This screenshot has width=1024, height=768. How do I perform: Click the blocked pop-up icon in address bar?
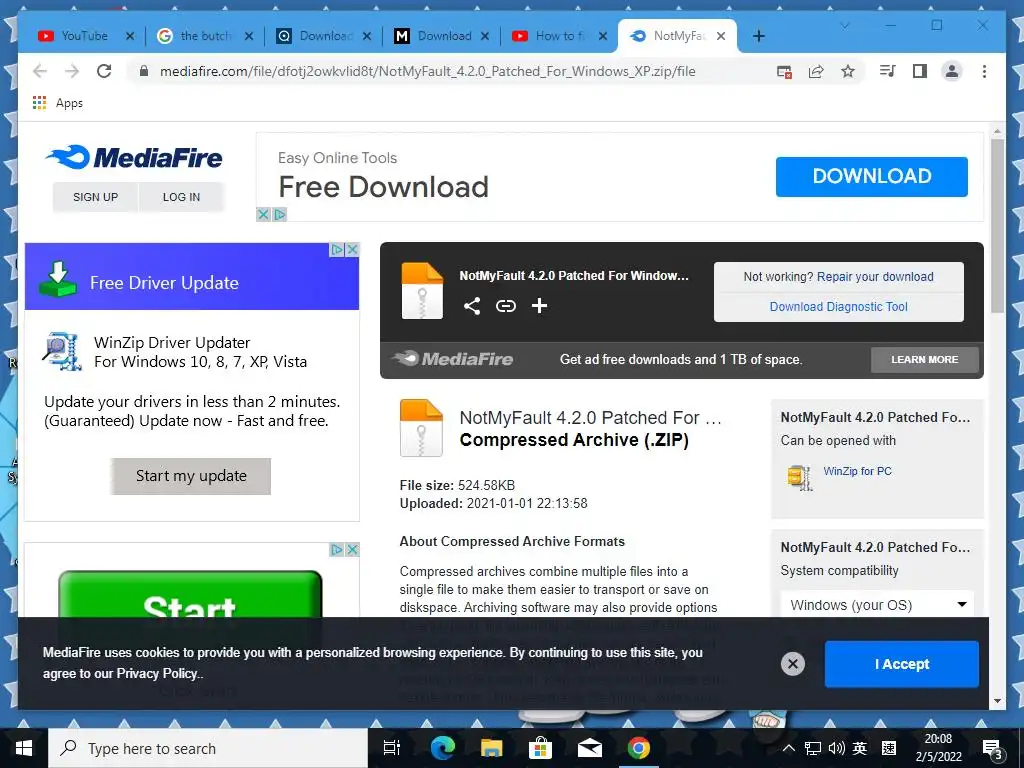point(784,71)
